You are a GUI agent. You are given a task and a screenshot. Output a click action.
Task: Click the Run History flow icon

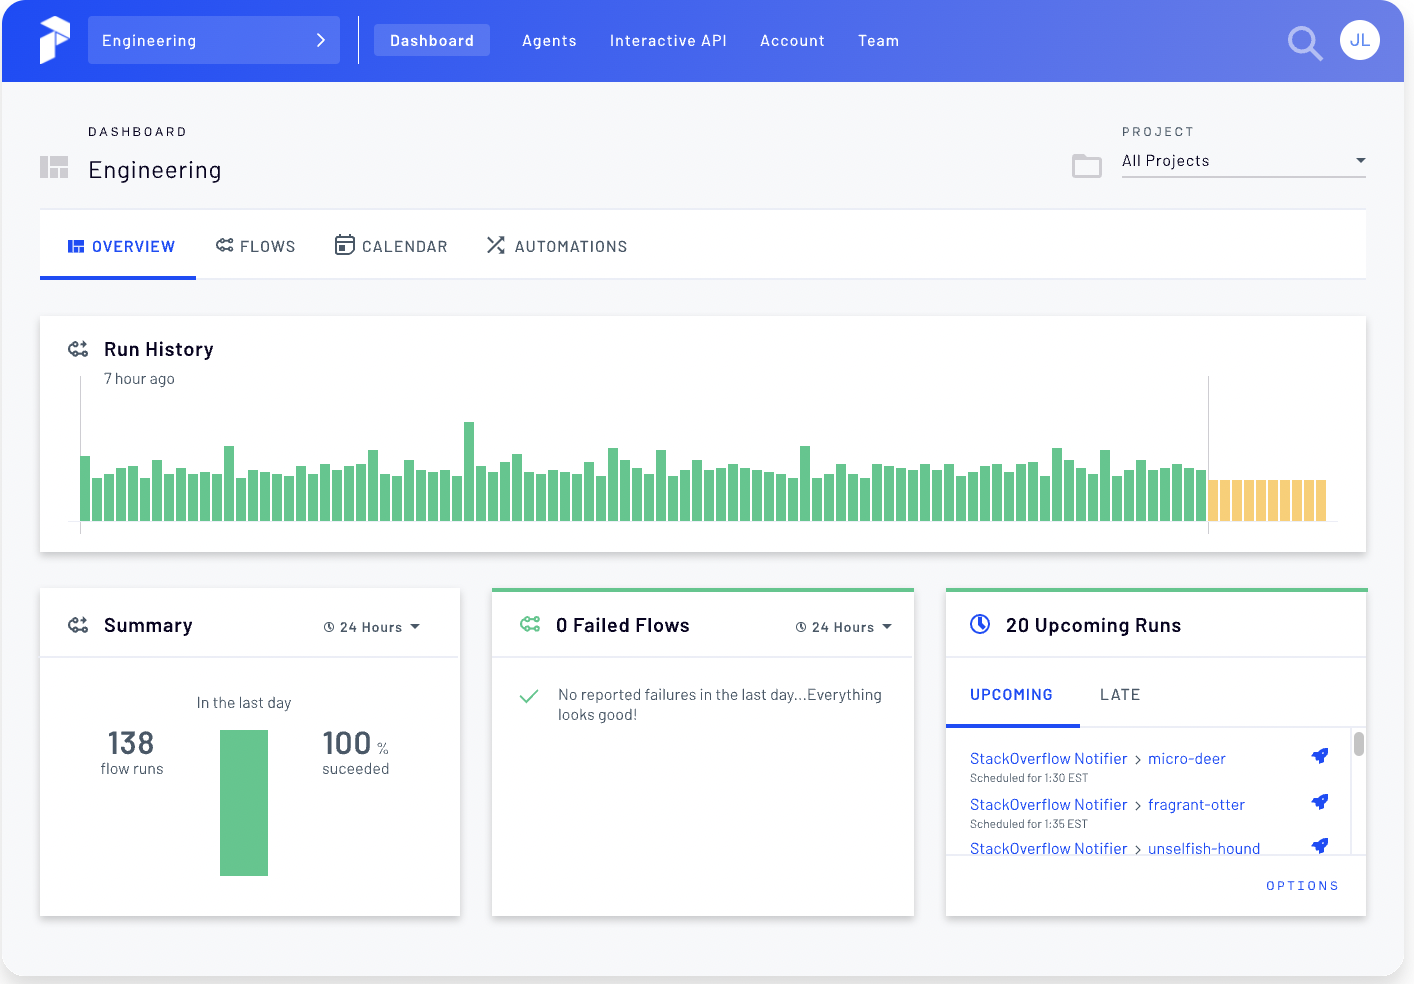pos(78,349)
